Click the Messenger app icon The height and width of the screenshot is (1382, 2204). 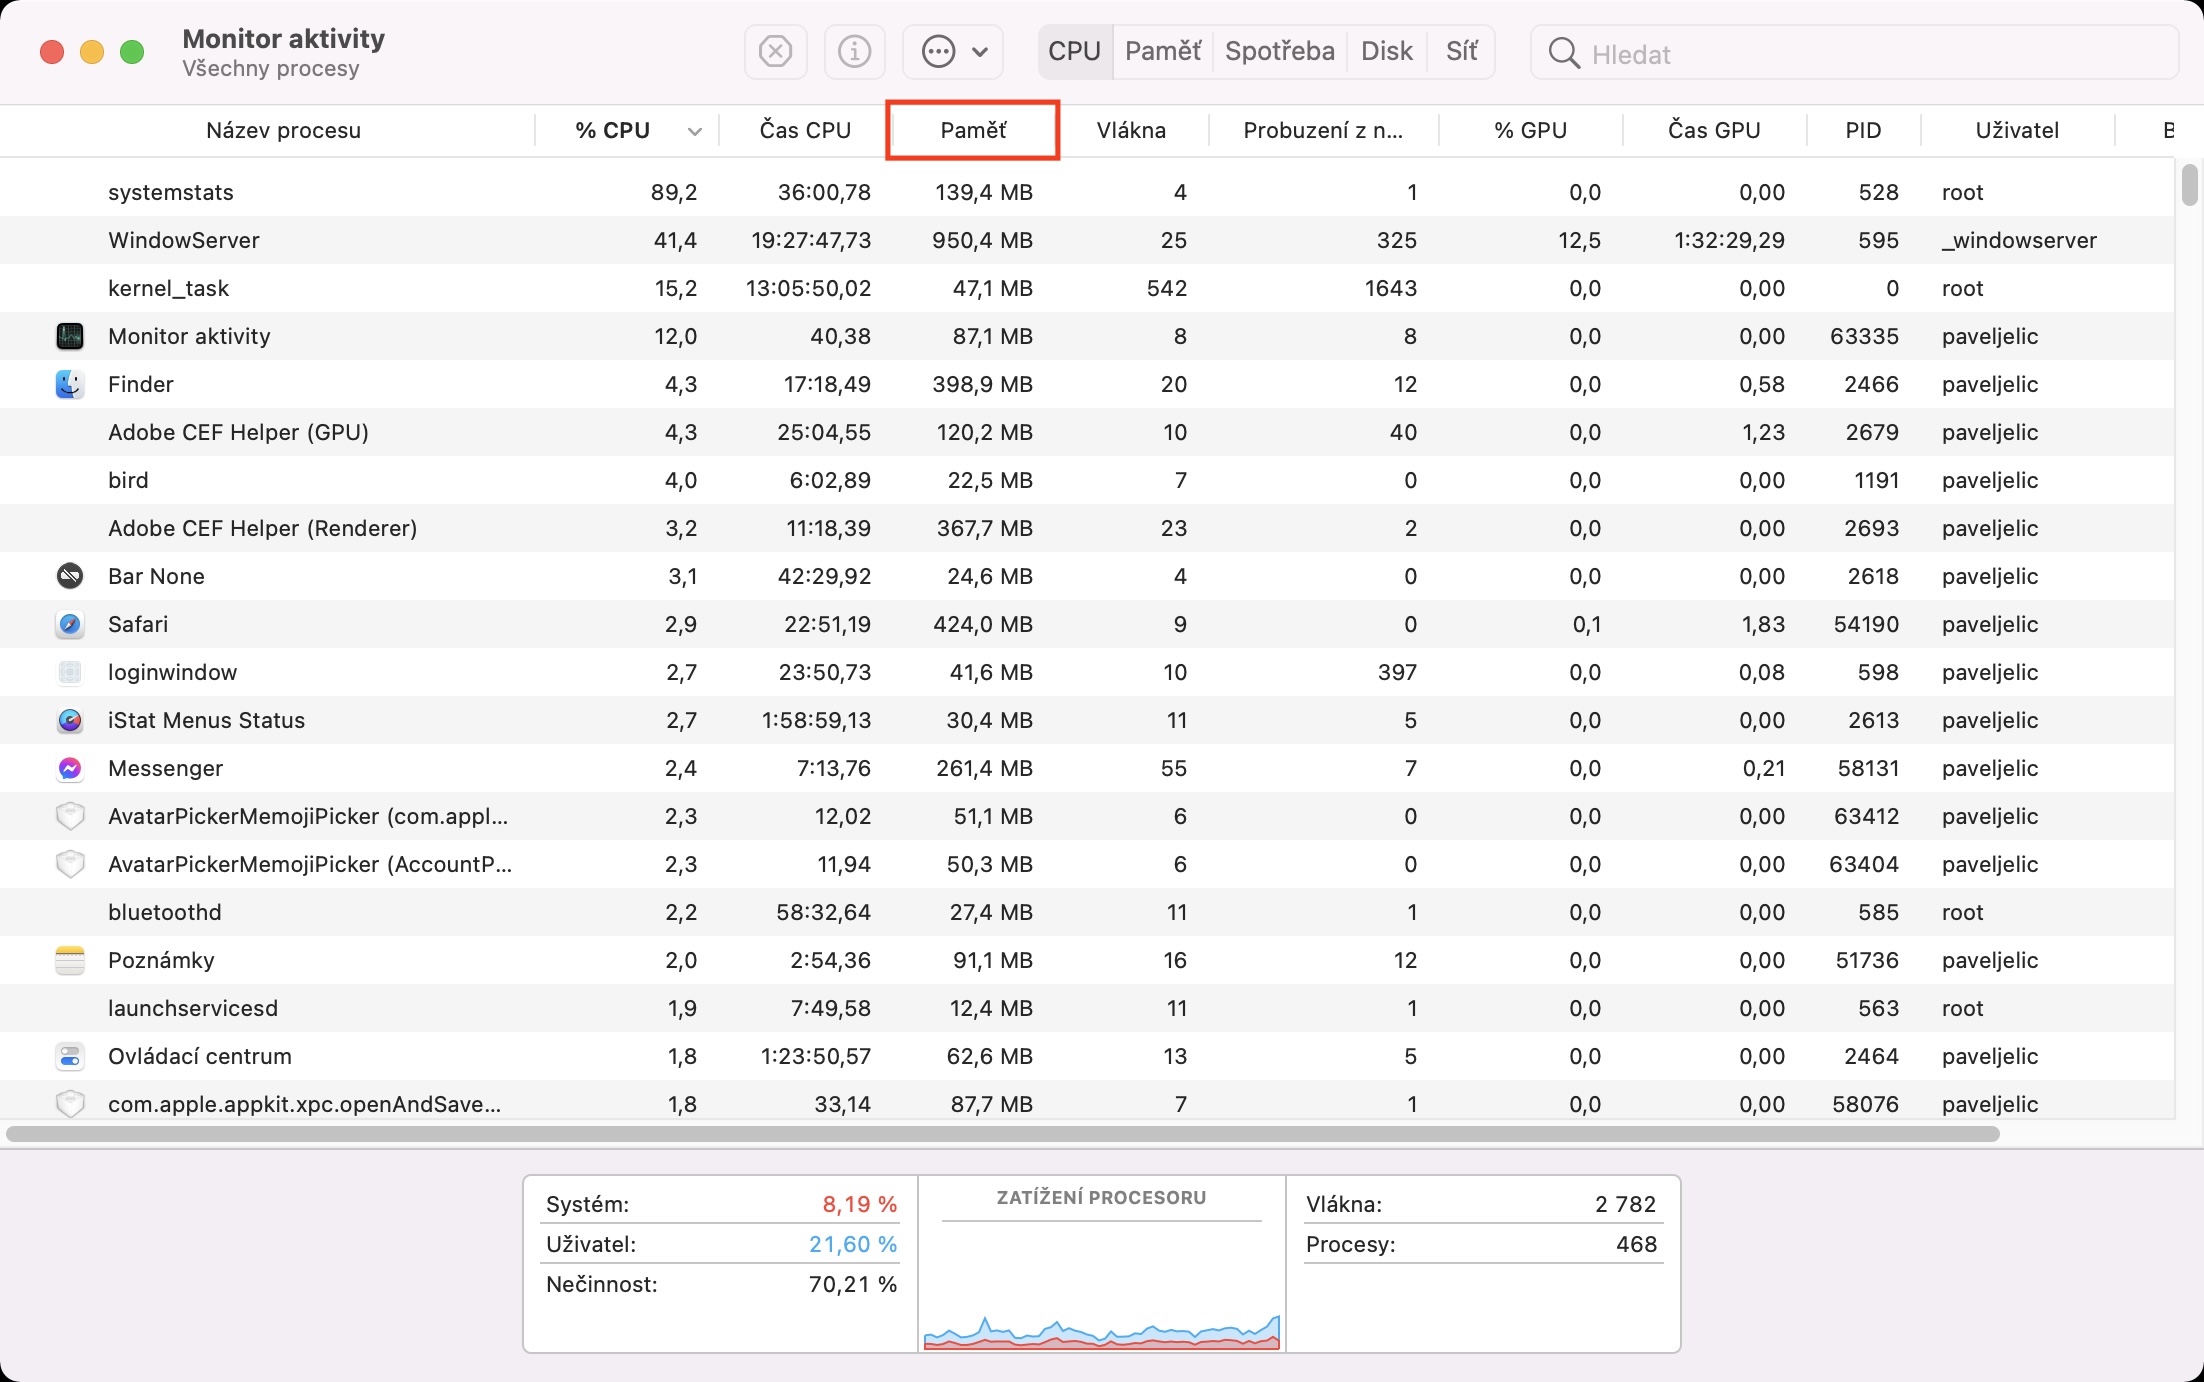tap(69, 768)
